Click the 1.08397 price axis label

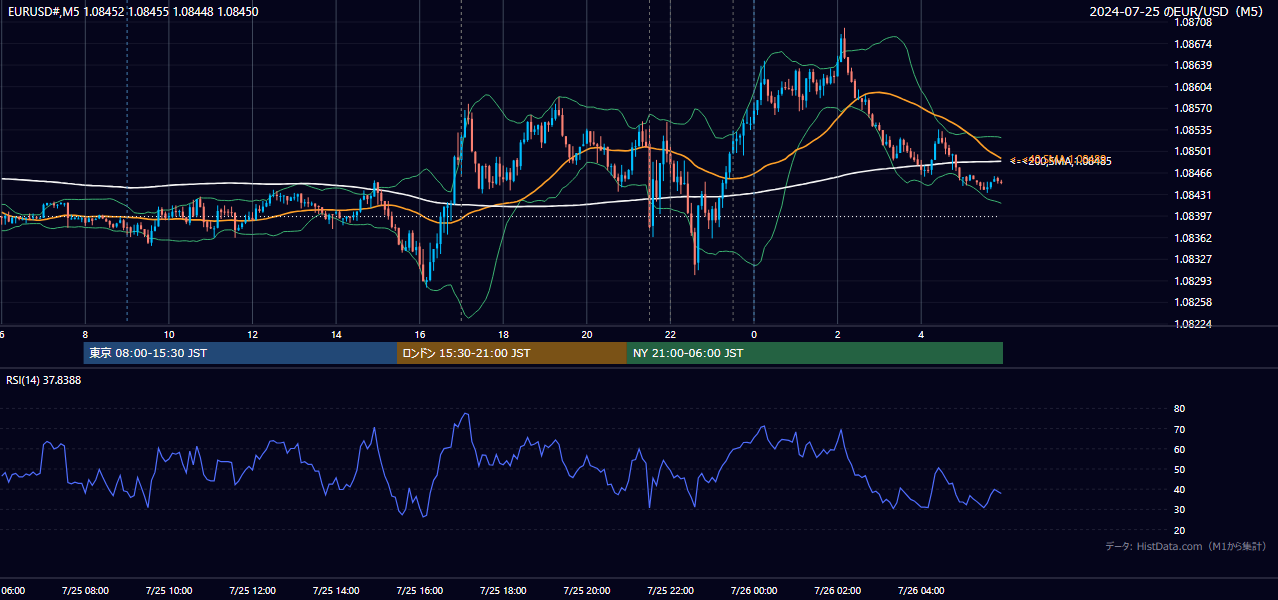(1193, 216)
